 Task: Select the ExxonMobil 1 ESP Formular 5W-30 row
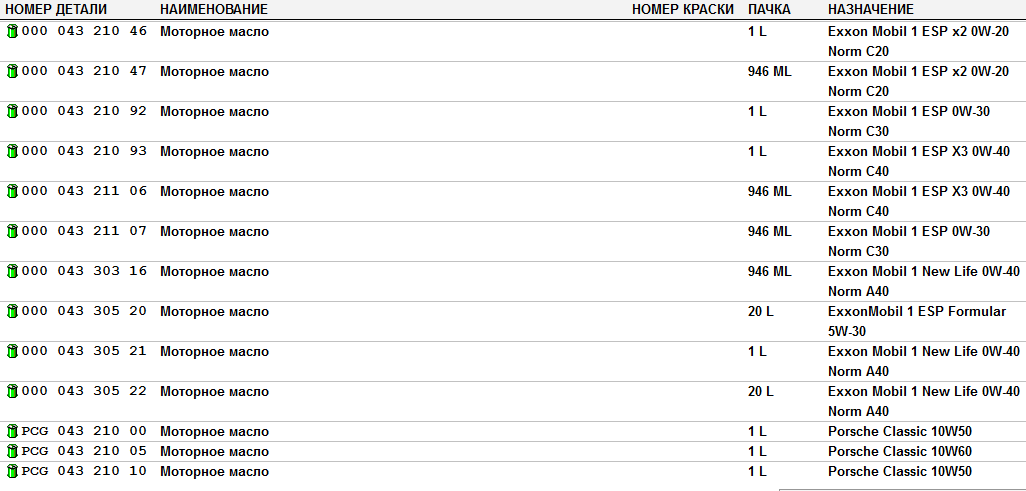tap(513, 321)
